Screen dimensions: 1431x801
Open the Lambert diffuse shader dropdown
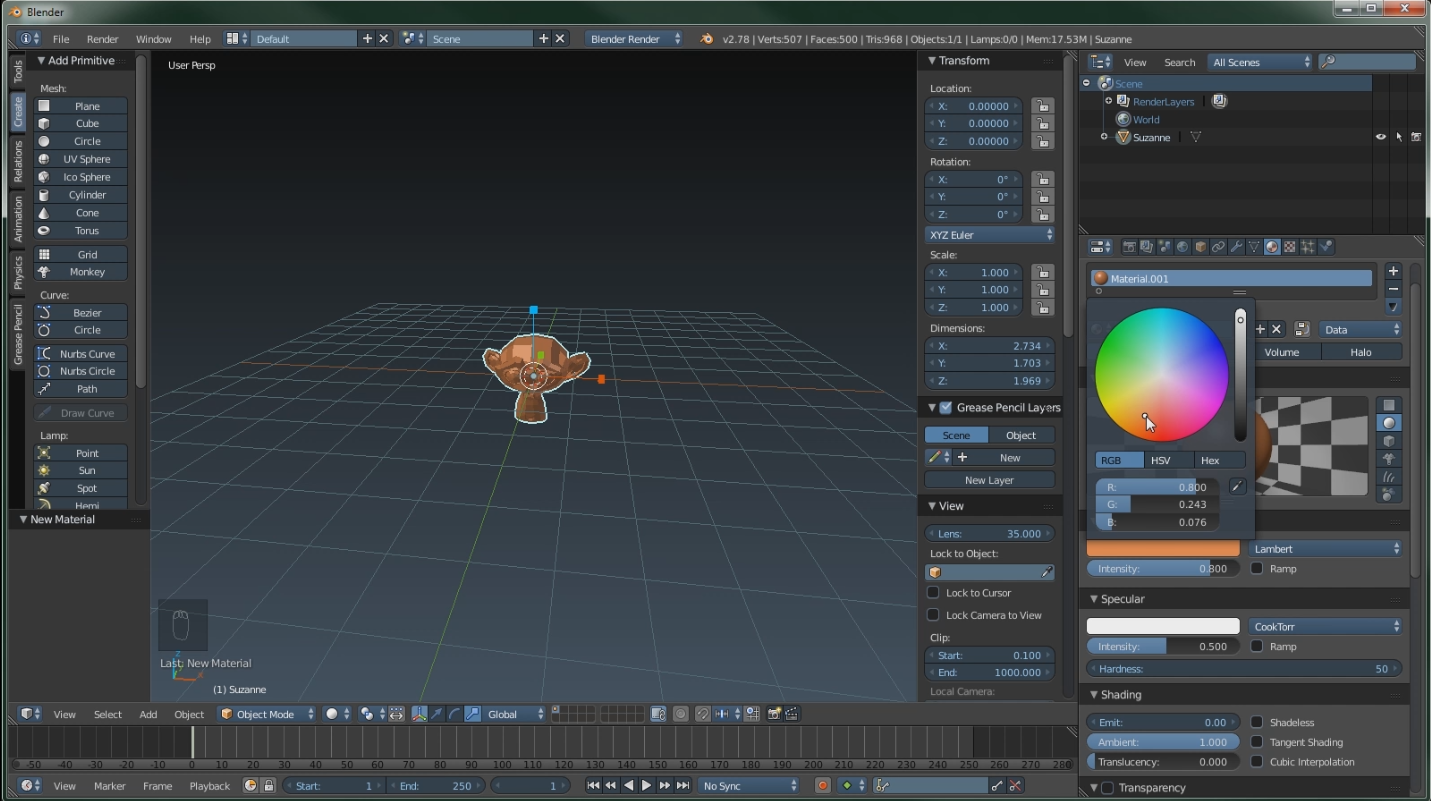[1325, 549]
